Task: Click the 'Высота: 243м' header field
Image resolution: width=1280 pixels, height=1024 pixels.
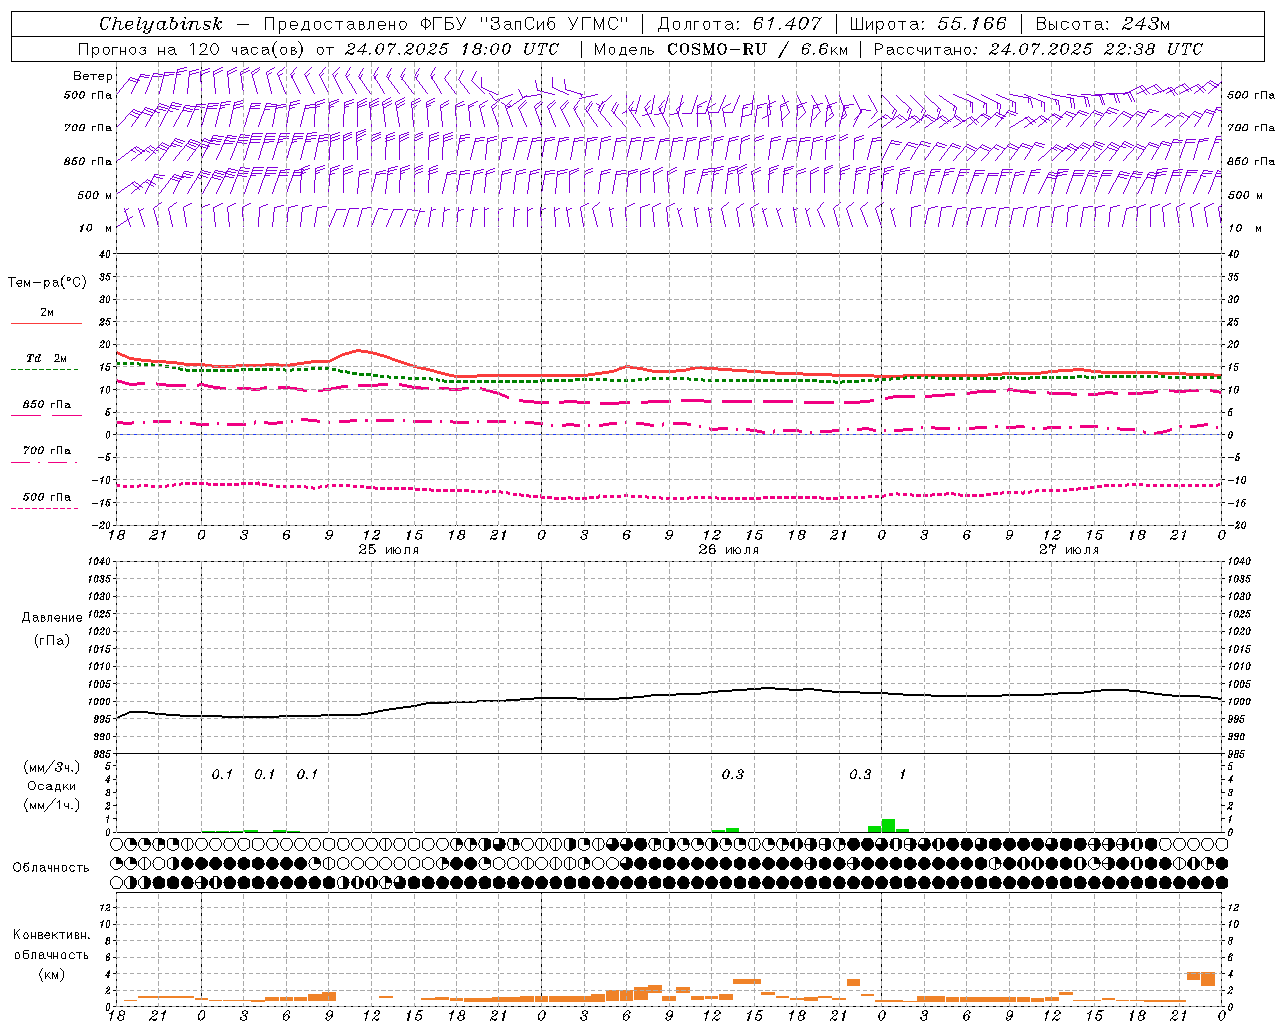Action: pyautogui.click(x=1102, y=24)
